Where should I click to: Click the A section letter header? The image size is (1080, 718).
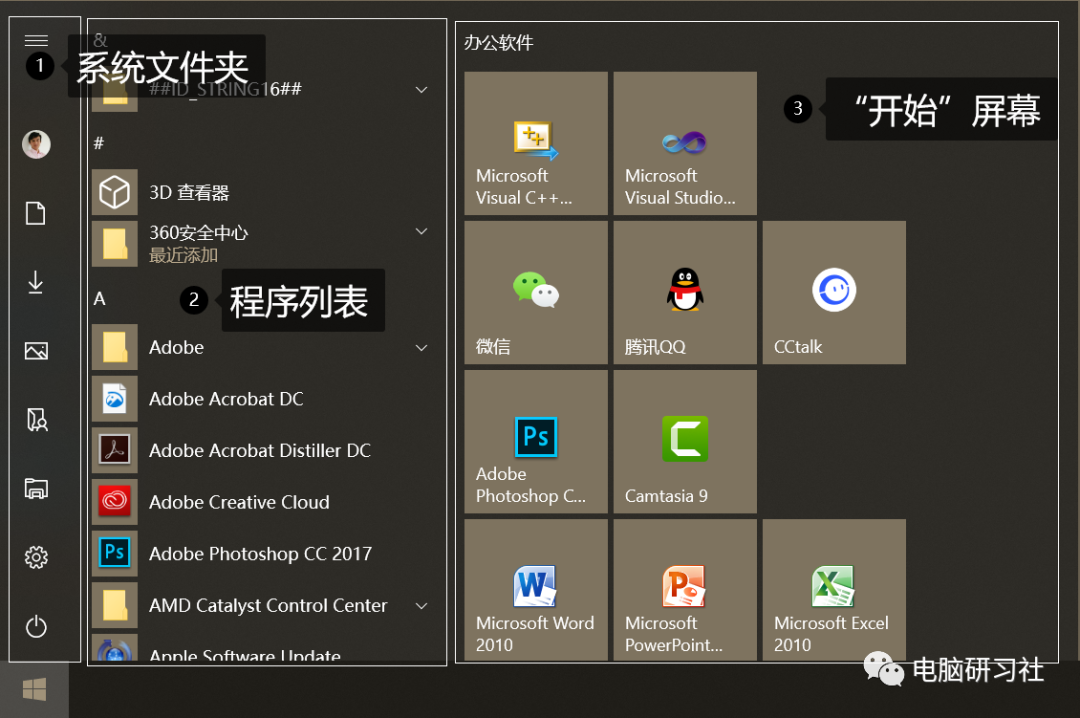pyautogui.click(x=100, y=298)
